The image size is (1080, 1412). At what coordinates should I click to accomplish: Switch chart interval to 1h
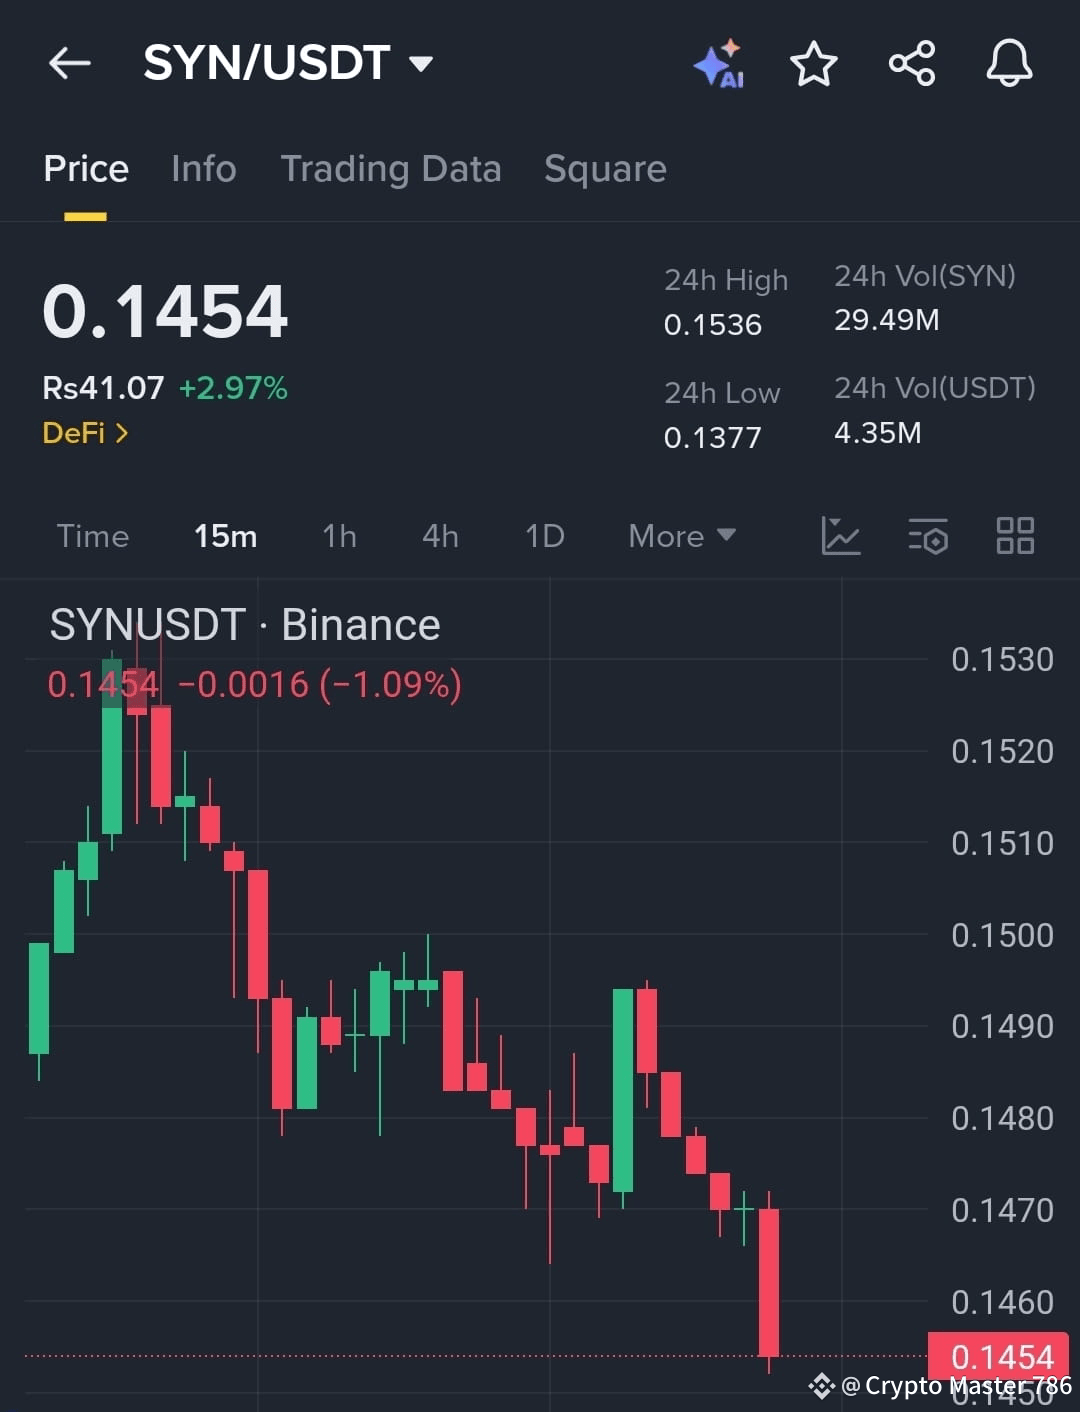point(340,536)
